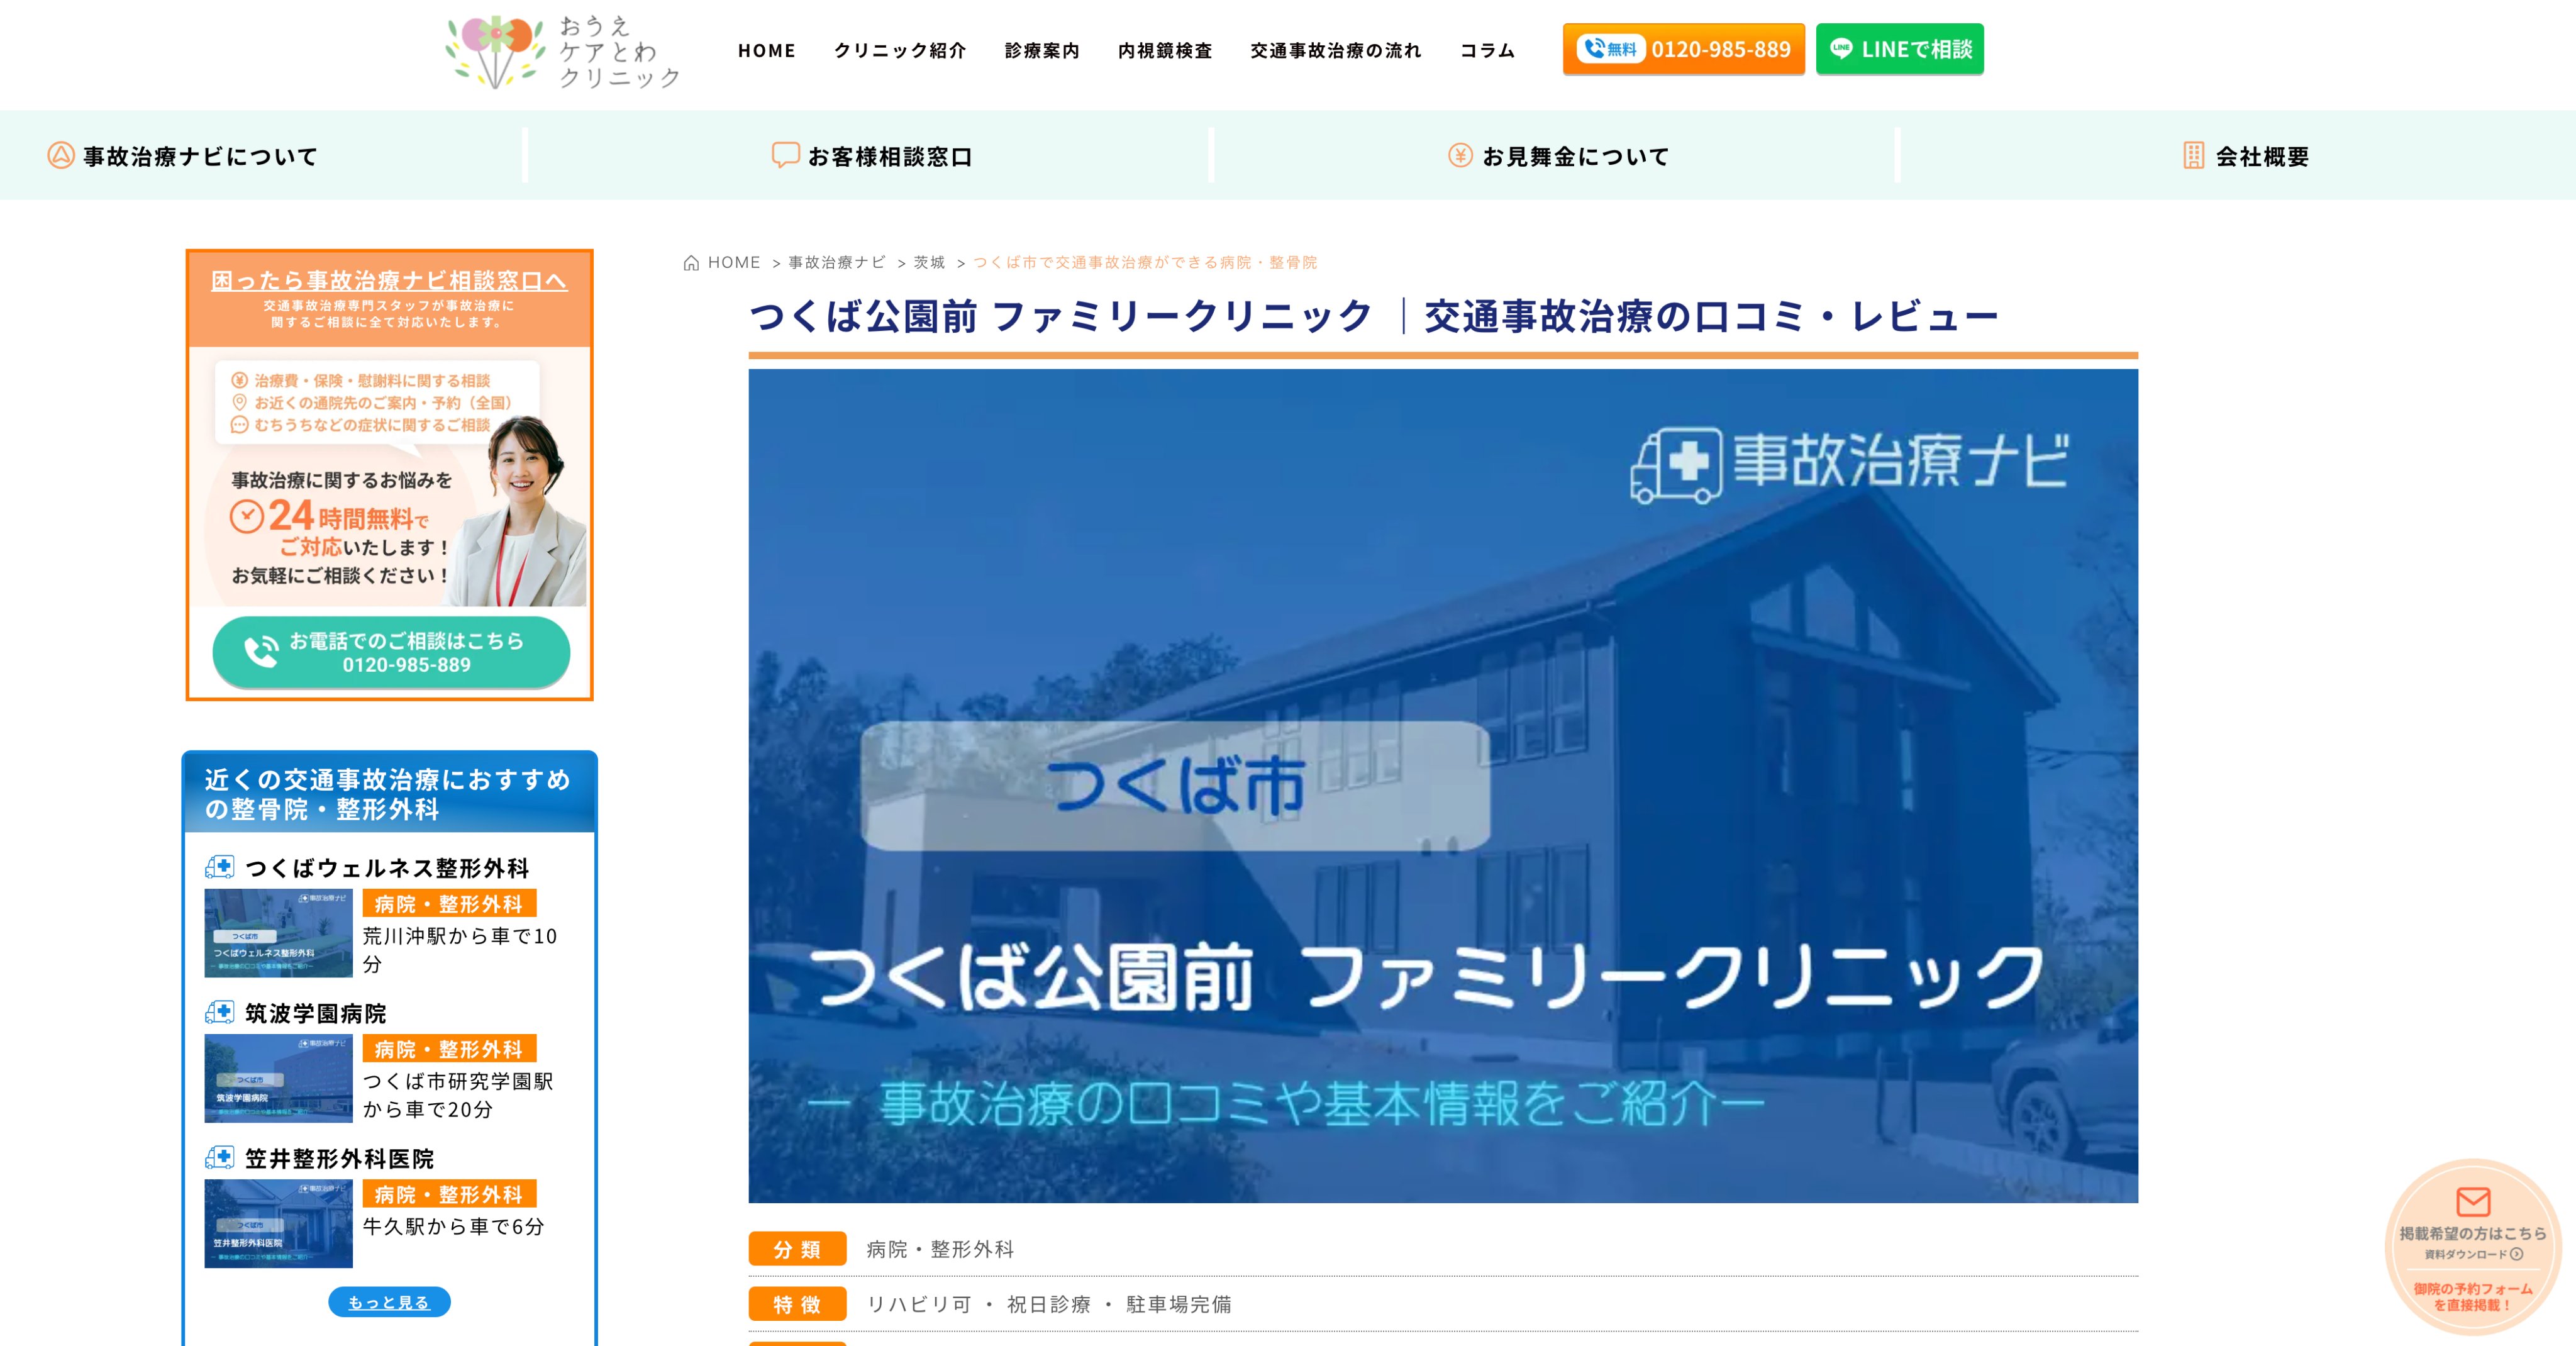Image resolution: width=2576 pixels, height=1346 pixels.
Task: Click the ambulance icon beside 筑波学園病院
Action: click(x=219, y=1012)
